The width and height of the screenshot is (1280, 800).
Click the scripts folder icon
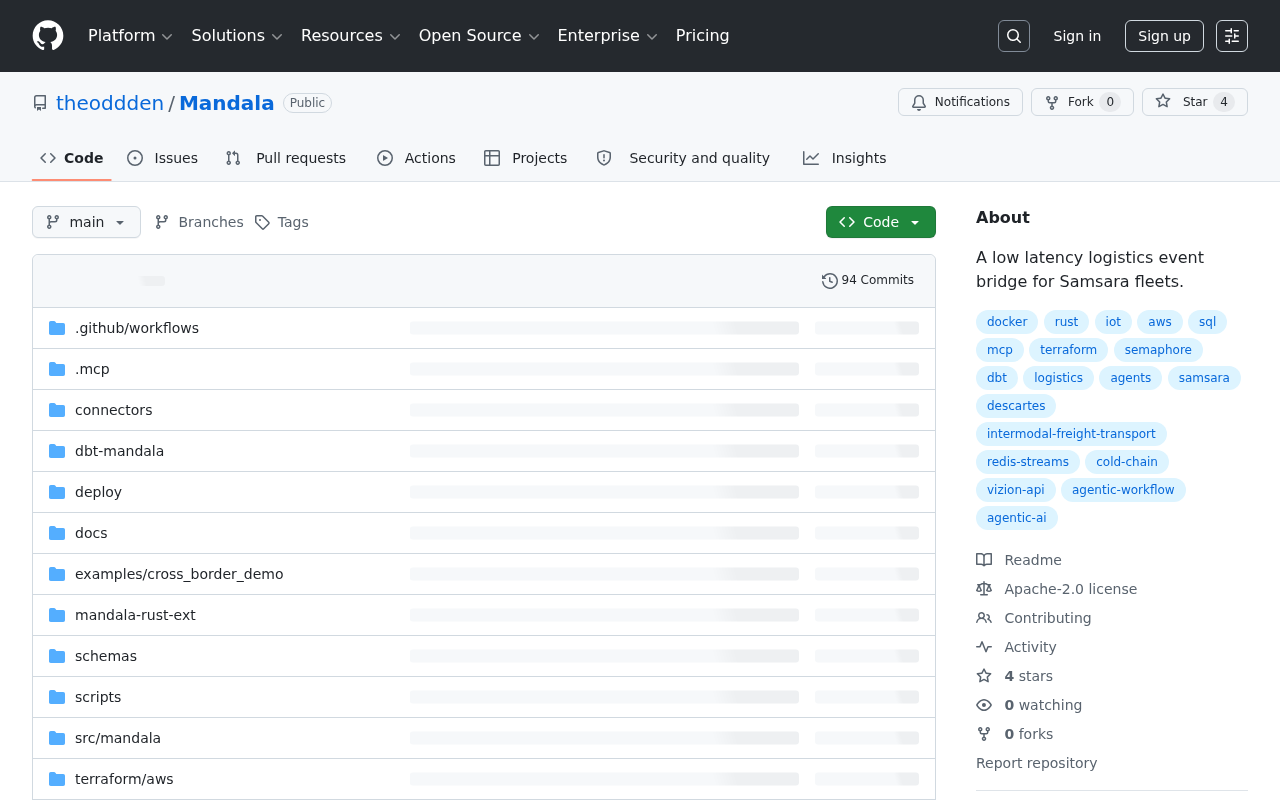click(x=57, y=697)
